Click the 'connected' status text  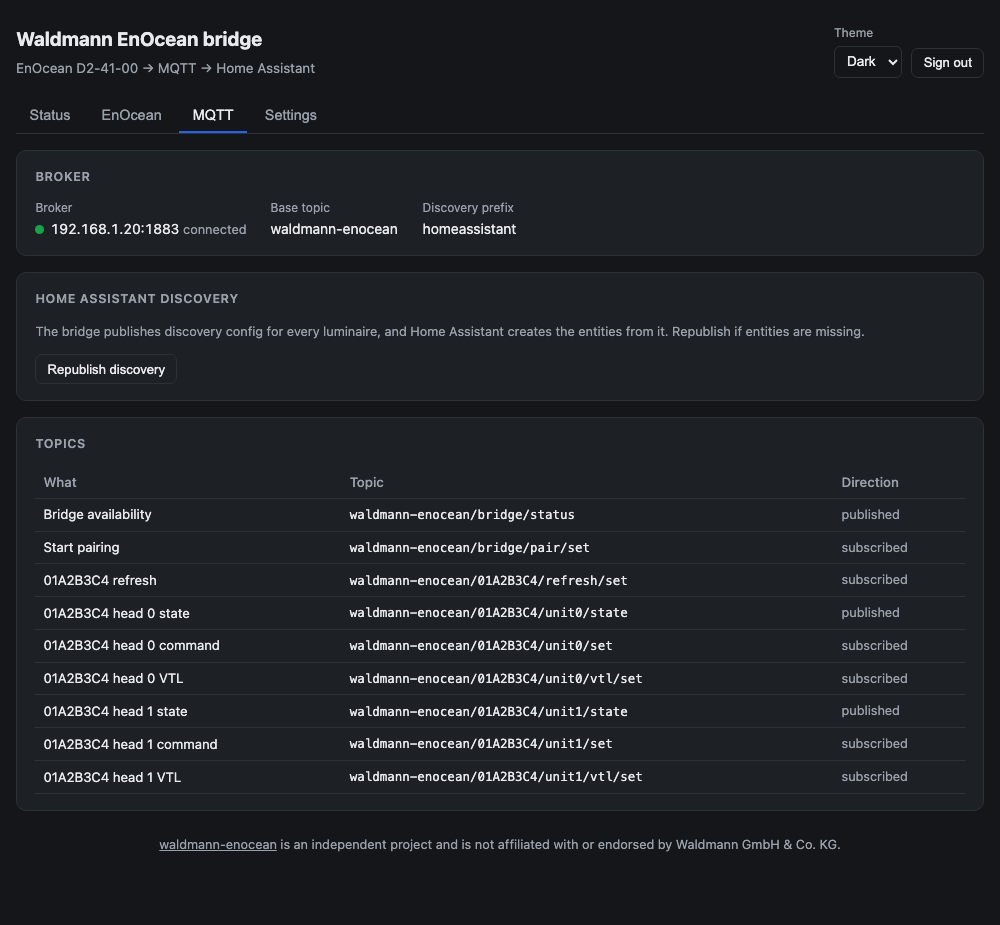[x=214, y=230]
